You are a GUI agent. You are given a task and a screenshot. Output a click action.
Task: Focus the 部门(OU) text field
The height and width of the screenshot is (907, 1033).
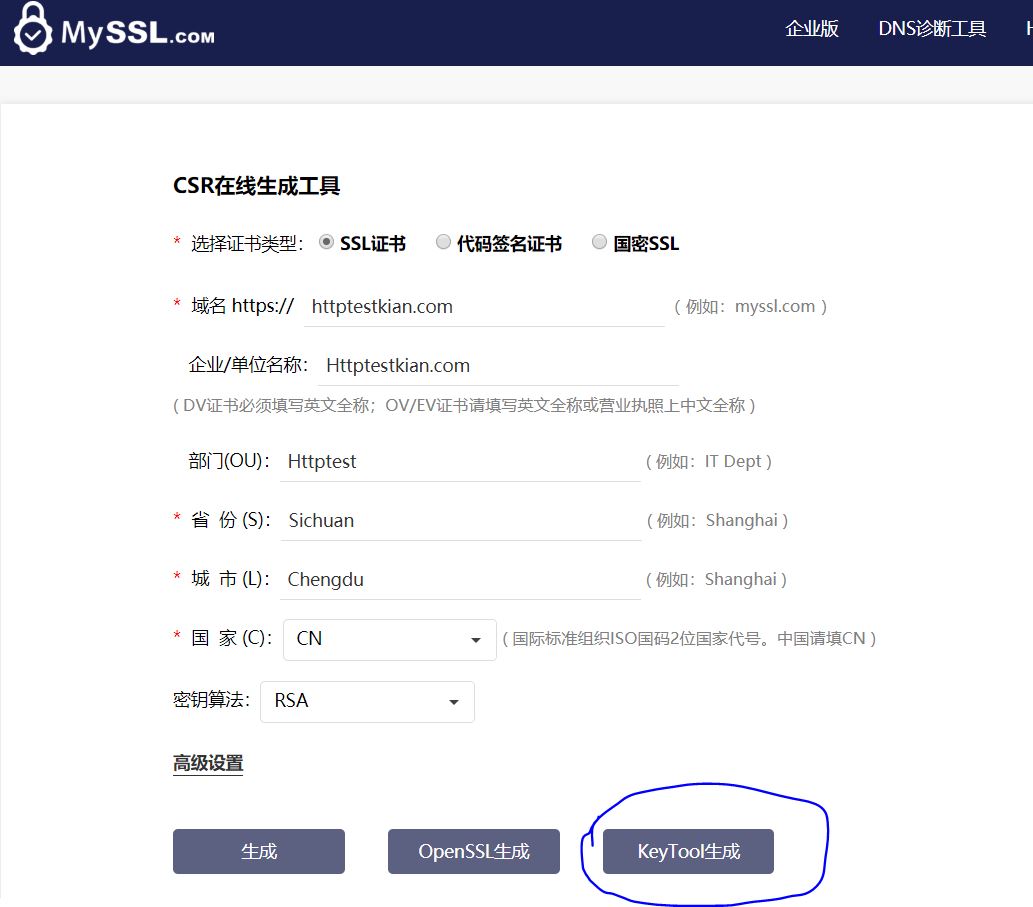(x=460, y=461)
